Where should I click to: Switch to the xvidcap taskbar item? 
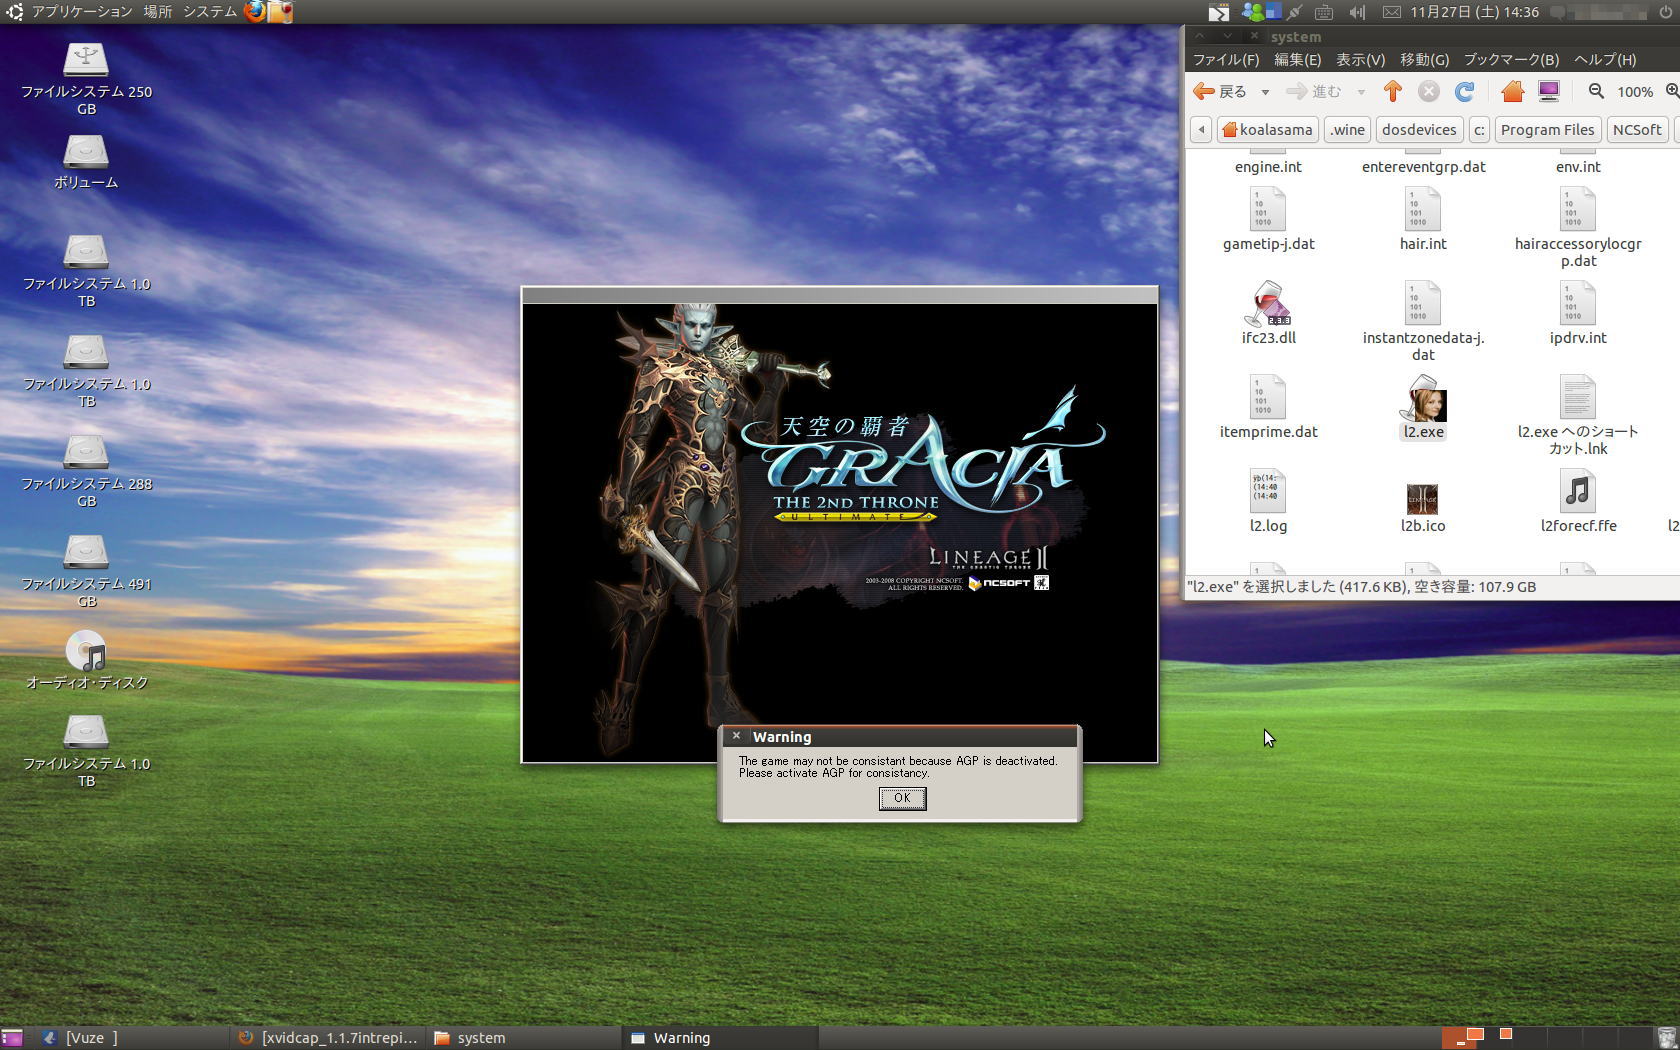[x=328, y=1038]
